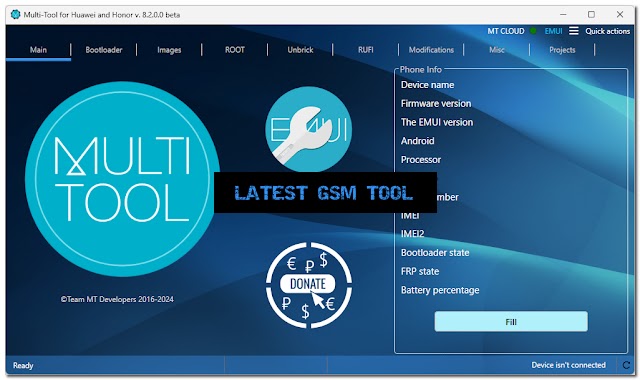640x380 pixels.
Task: Click the Fill button
Action: 511,322
